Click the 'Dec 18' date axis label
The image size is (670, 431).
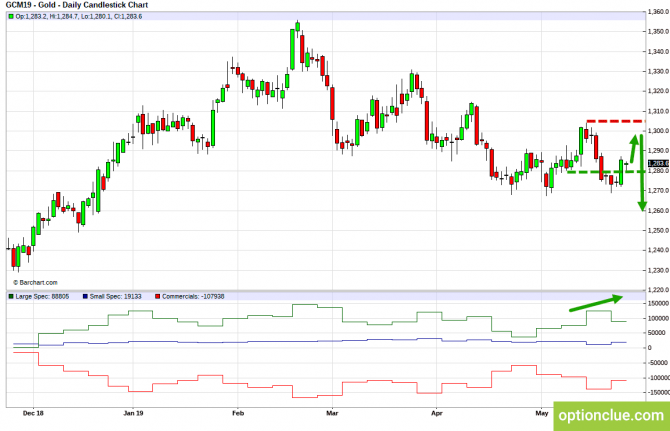(33, 413)
